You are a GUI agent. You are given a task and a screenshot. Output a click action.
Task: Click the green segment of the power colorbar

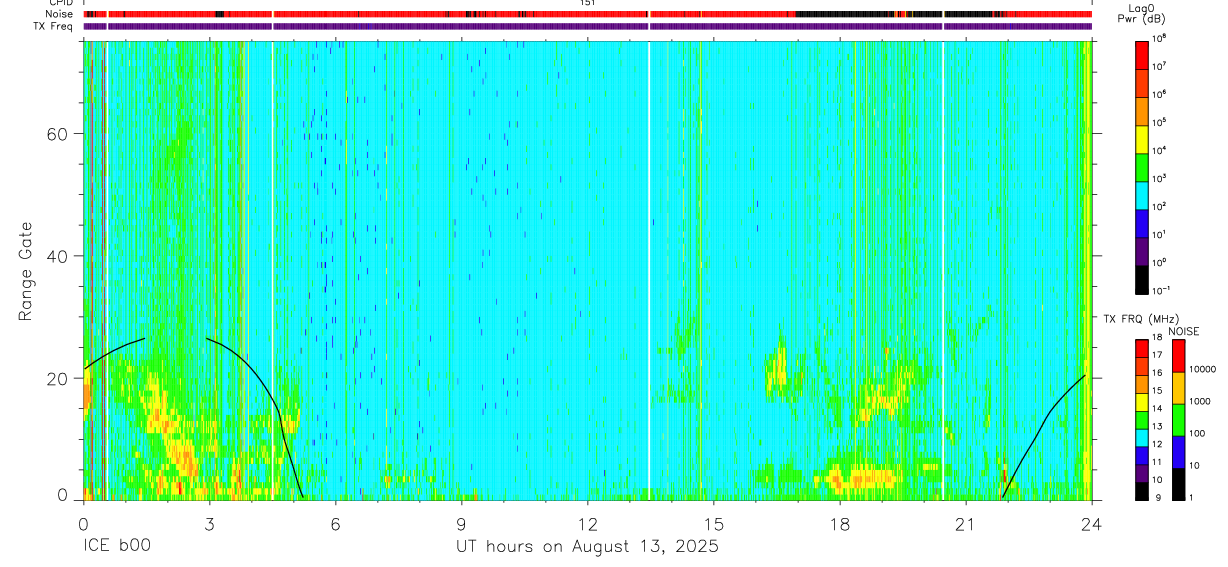pos(1142,166)
